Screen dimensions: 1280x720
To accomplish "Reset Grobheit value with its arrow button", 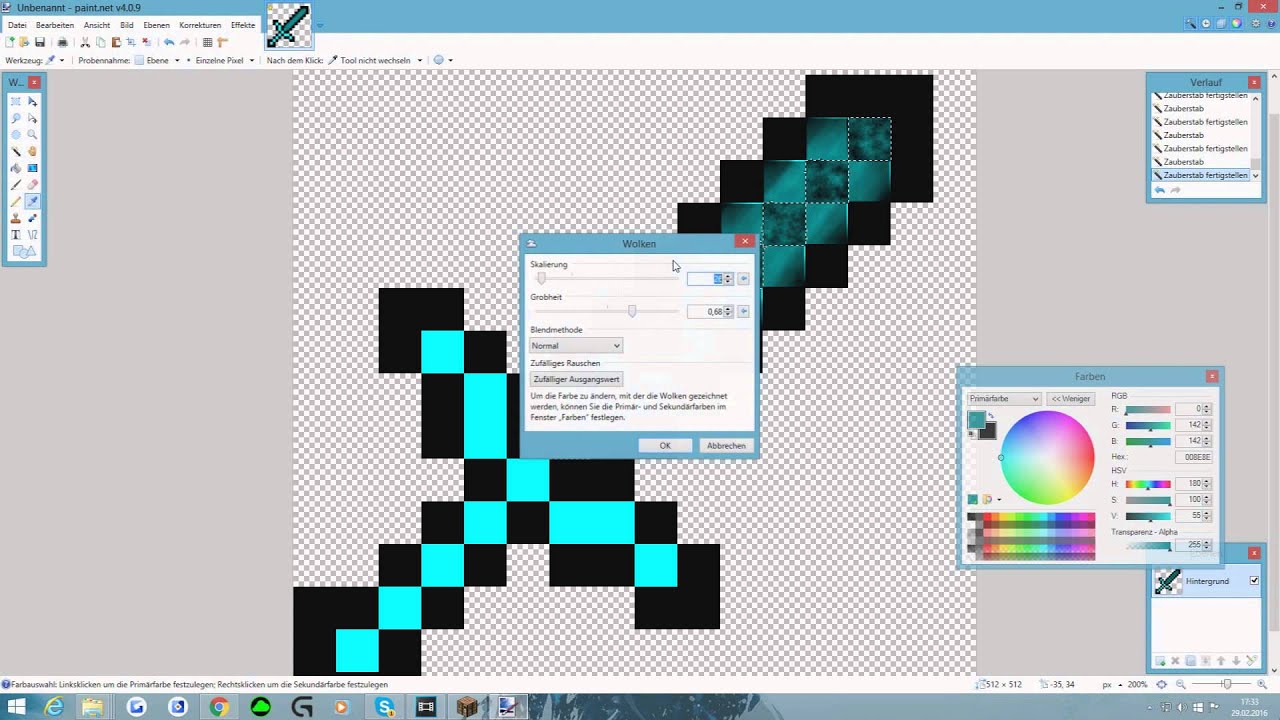I will tap(743, 312).
